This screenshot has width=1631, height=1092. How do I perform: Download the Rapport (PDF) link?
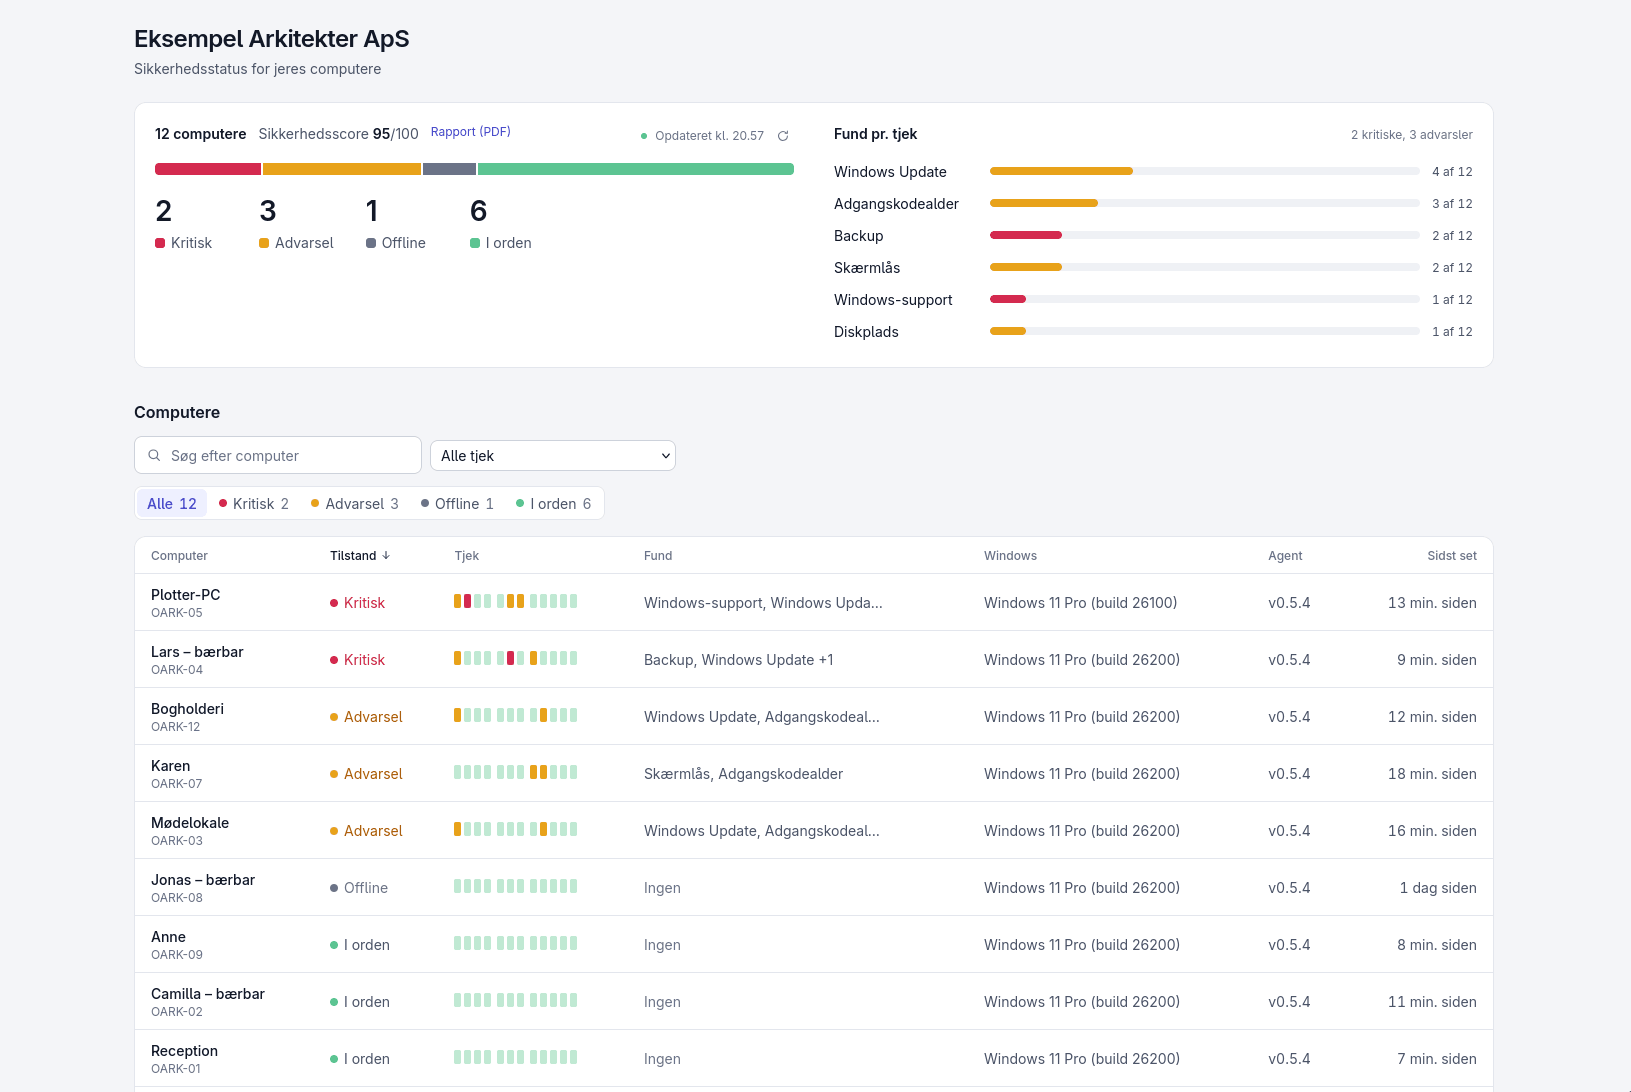[471, 132]
